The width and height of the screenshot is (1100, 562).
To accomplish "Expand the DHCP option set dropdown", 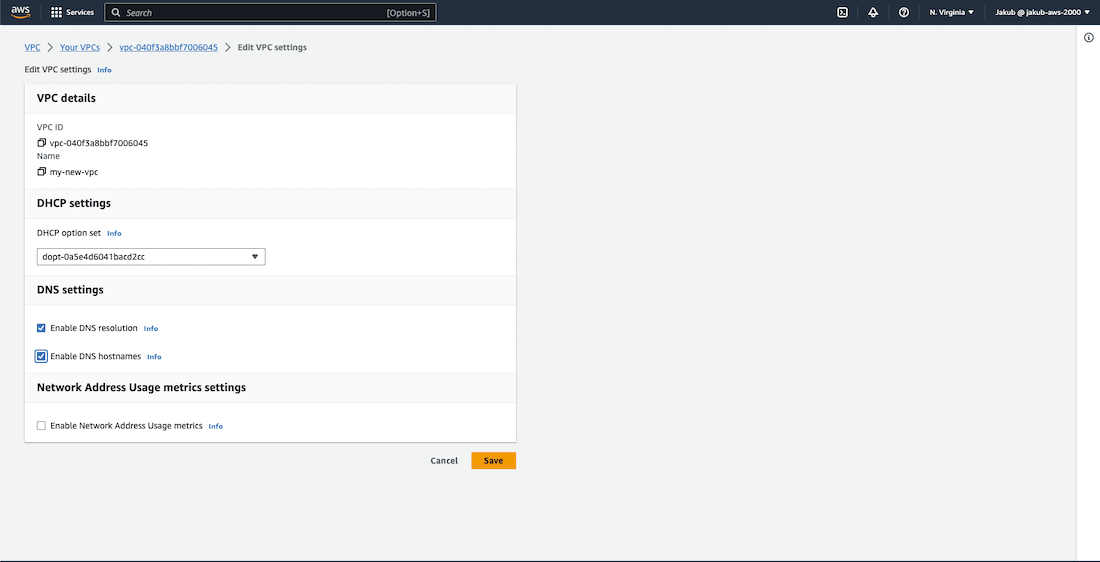I will point(150,257).
